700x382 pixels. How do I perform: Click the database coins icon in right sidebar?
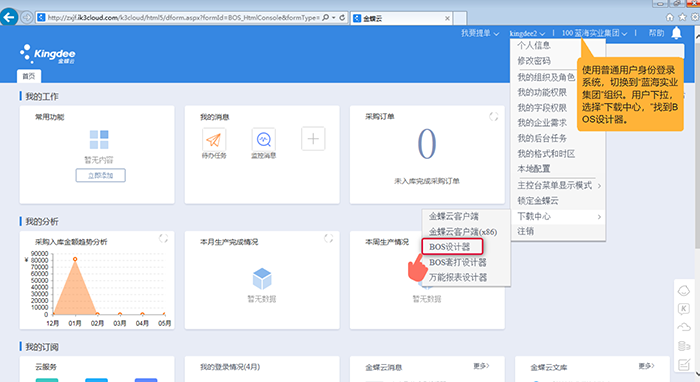pyautogui.click(x=684, y=346)
